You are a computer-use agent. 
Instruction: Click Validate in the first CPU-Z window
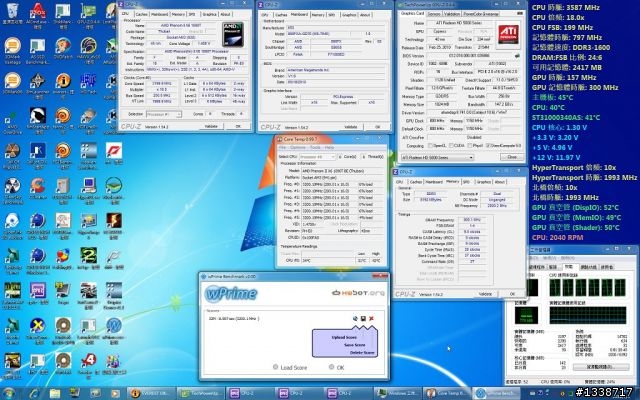click(x=211, y=127)
